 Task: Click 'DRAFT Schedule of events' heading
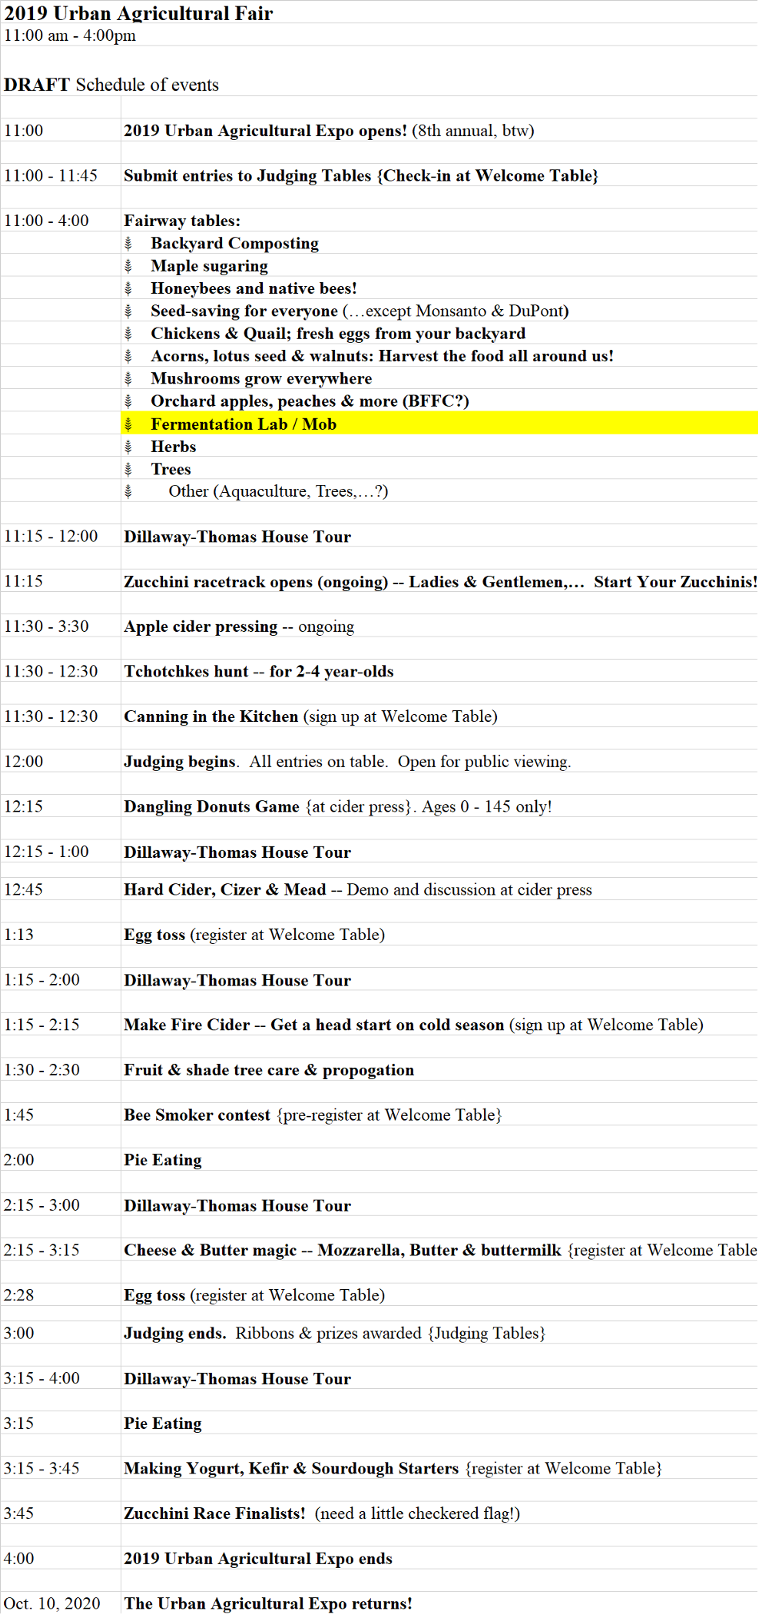(111, 85)
